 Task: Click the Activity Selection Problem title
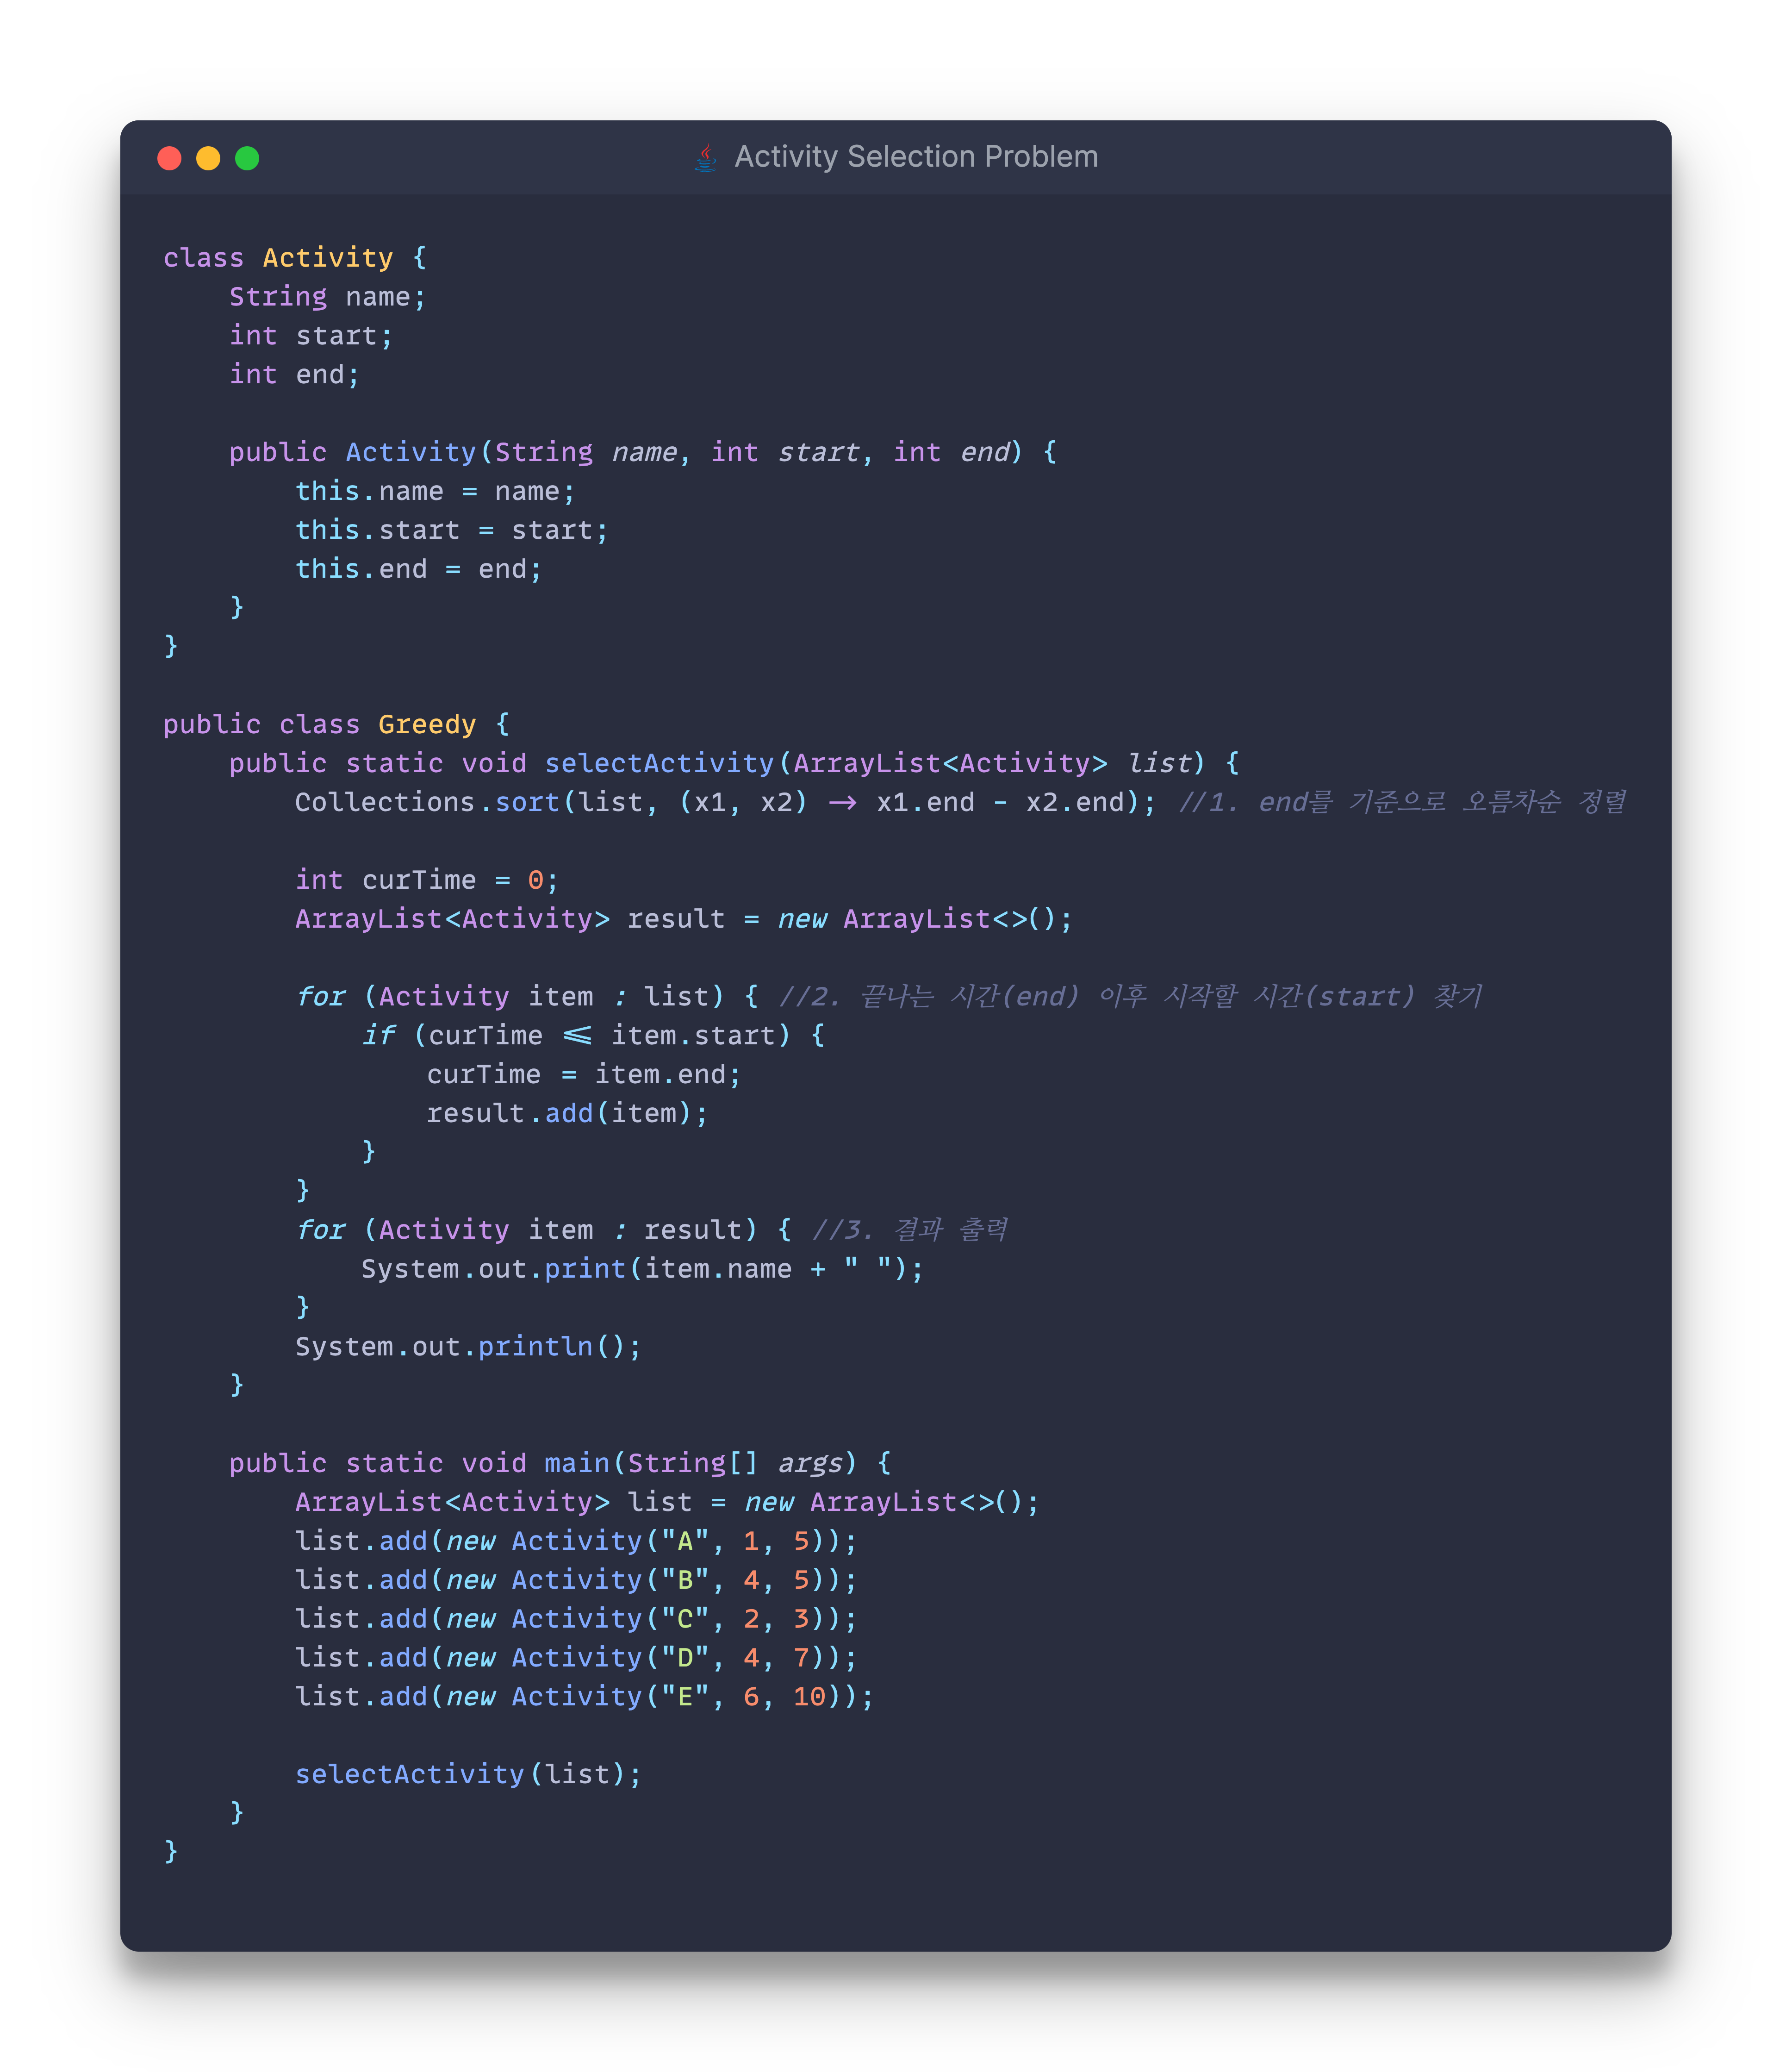(915, 157)
